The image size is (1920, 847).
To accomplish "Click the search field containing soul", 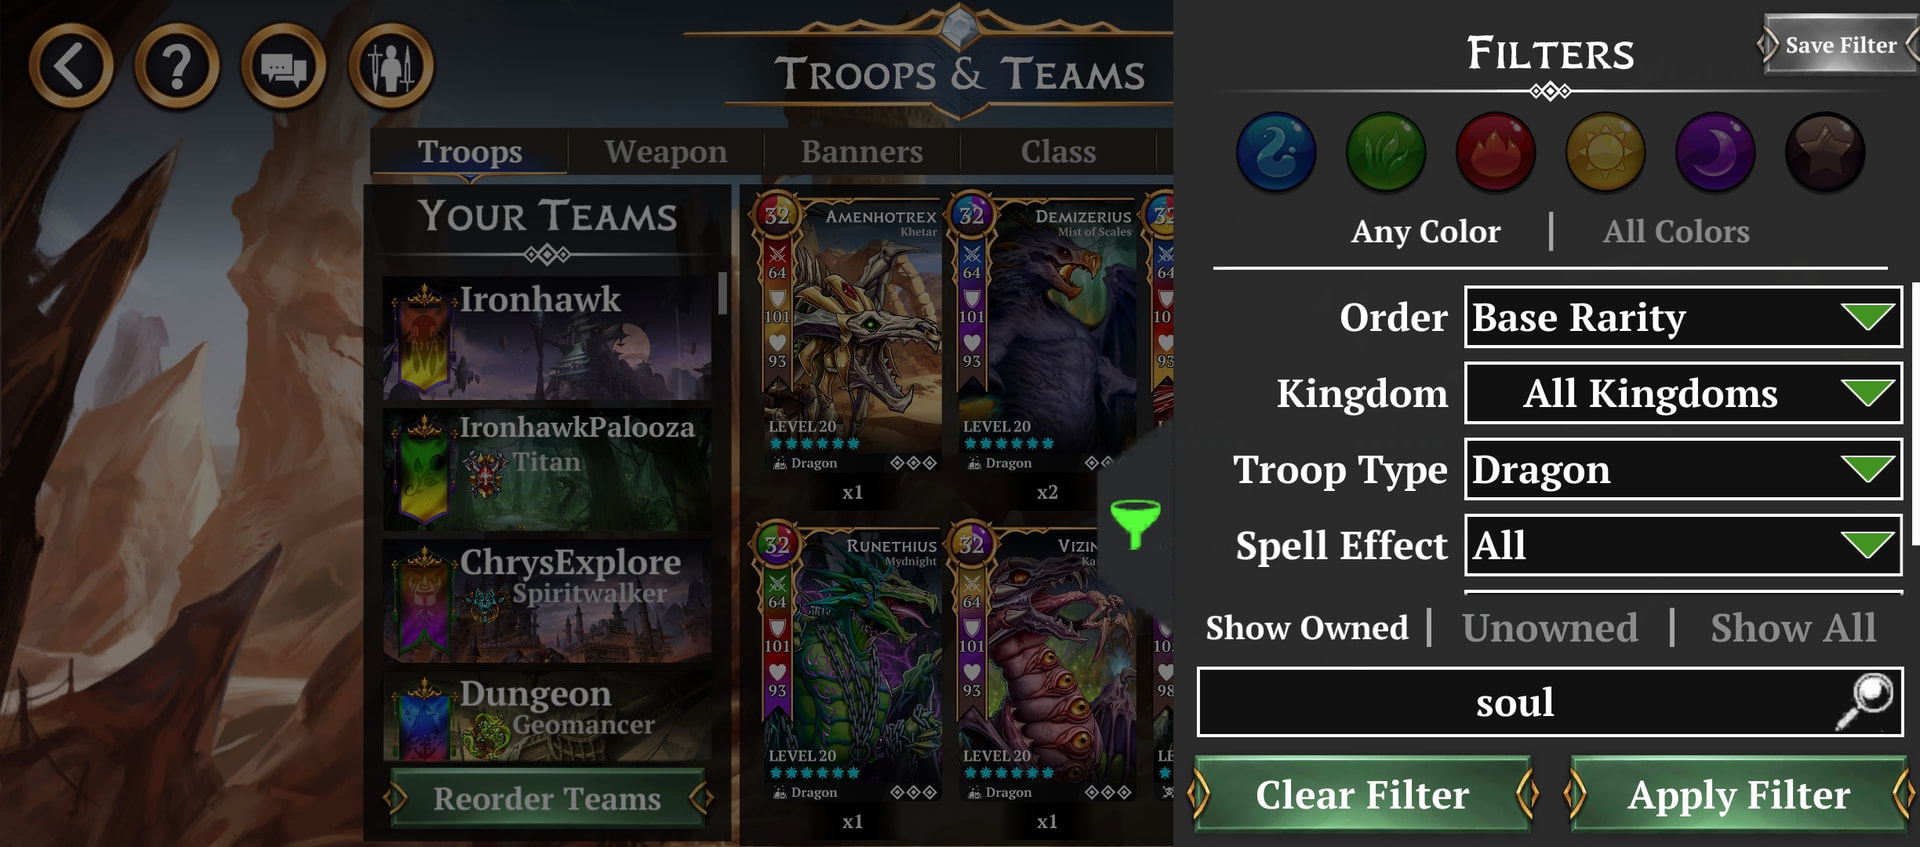I will point(1550,702).
